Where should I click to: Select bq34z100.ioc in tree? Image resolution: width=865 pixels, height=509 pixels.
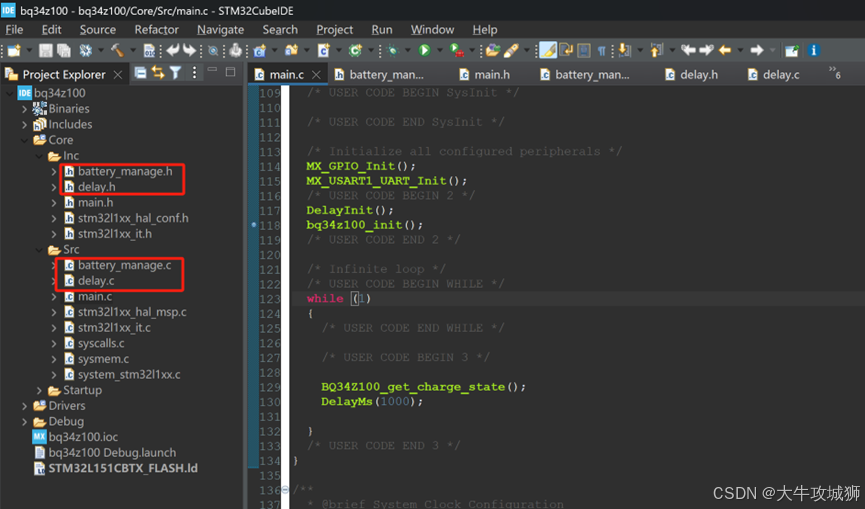coord(75,437)
